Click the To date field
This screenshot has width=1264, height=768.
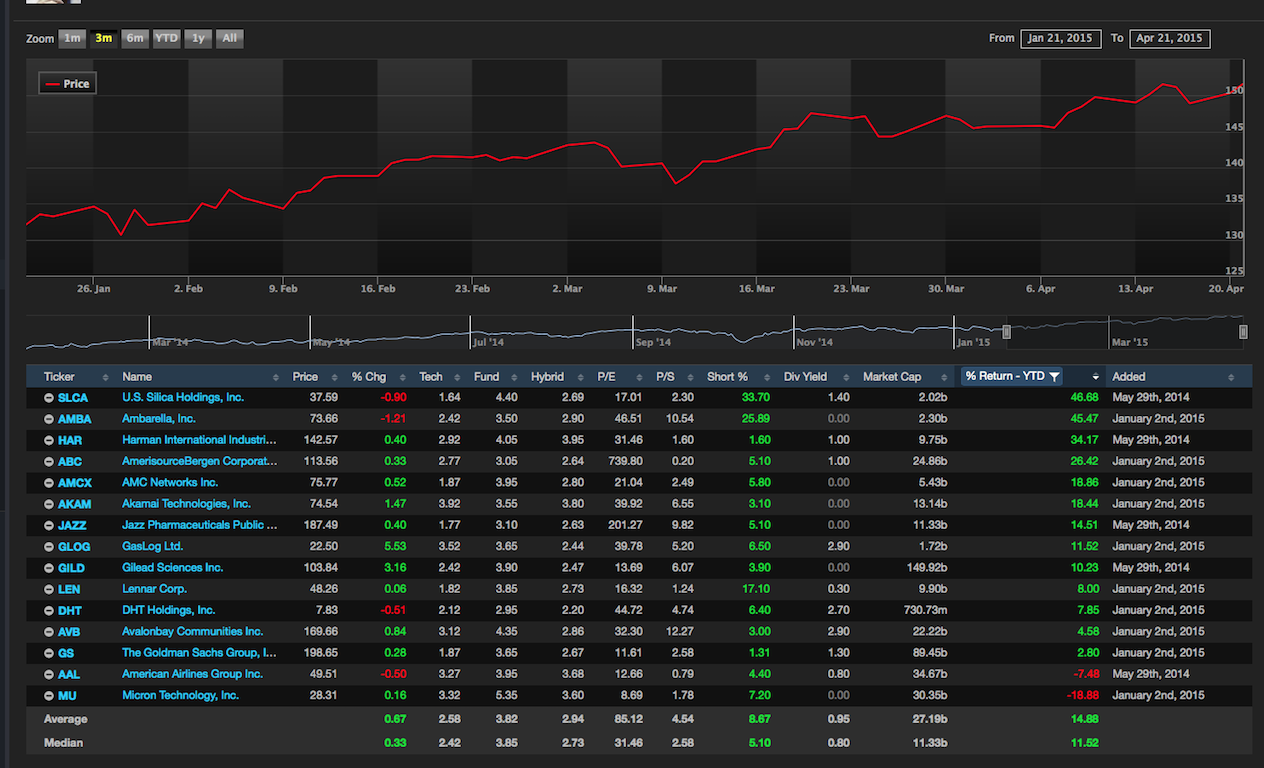pyautogui.click(x=1170, y=39)
